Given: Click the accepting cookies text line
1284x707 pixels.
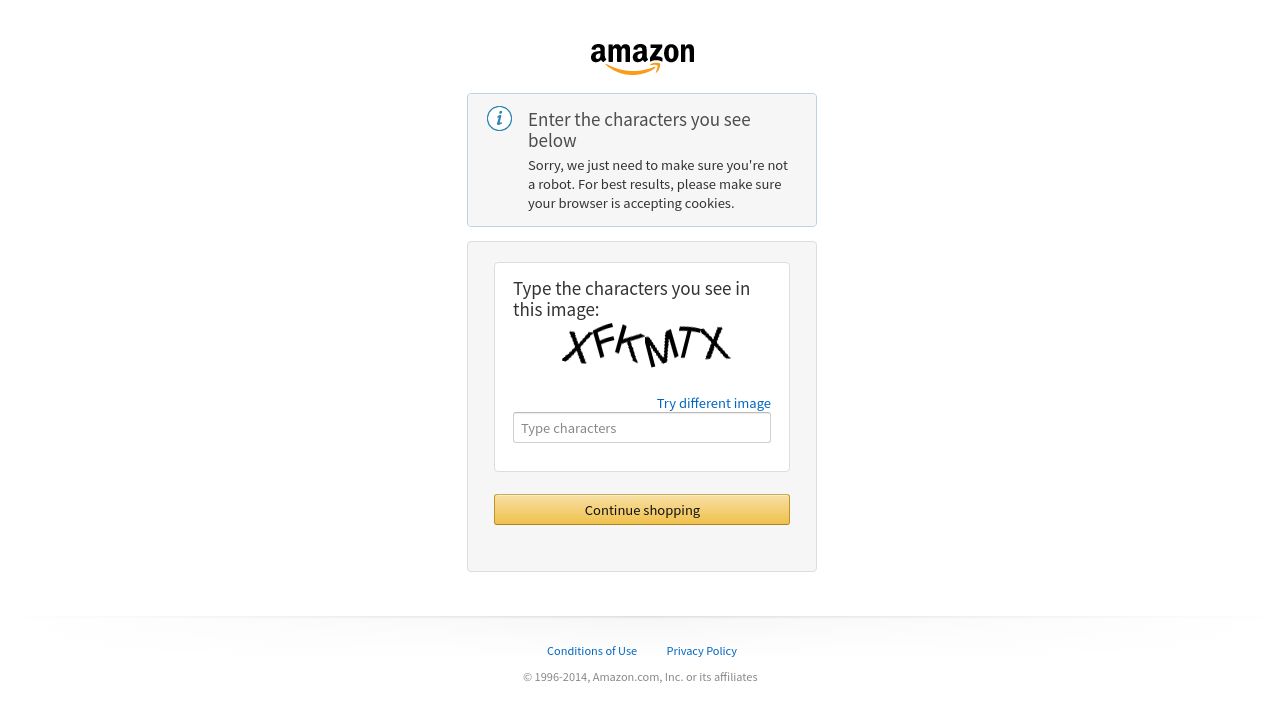Looking at the screenshot, I should 631,203.
